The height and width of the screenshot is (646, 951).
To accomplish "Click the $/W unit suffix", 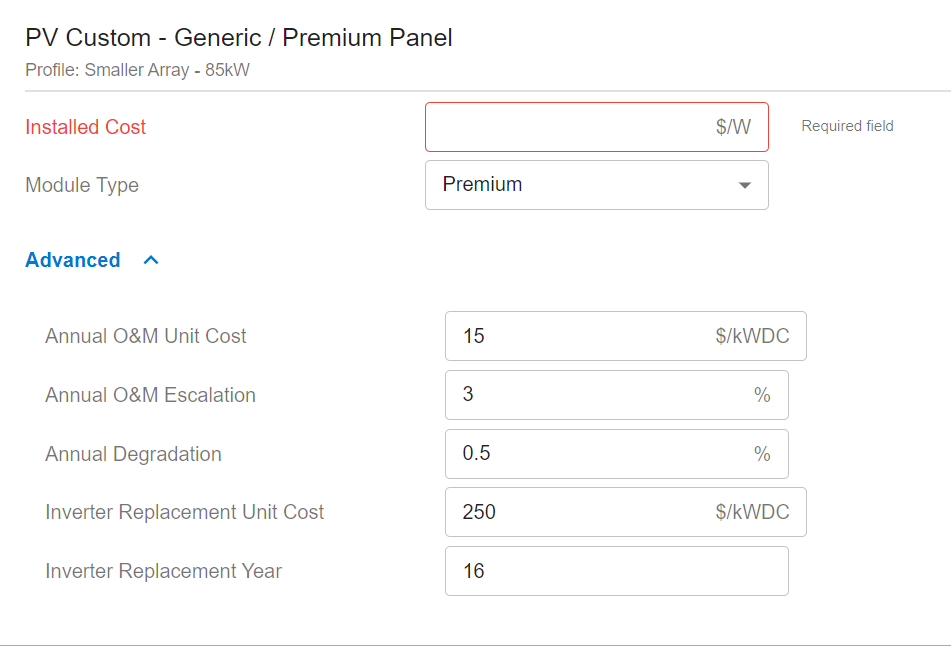I will (x=733, y=127).
